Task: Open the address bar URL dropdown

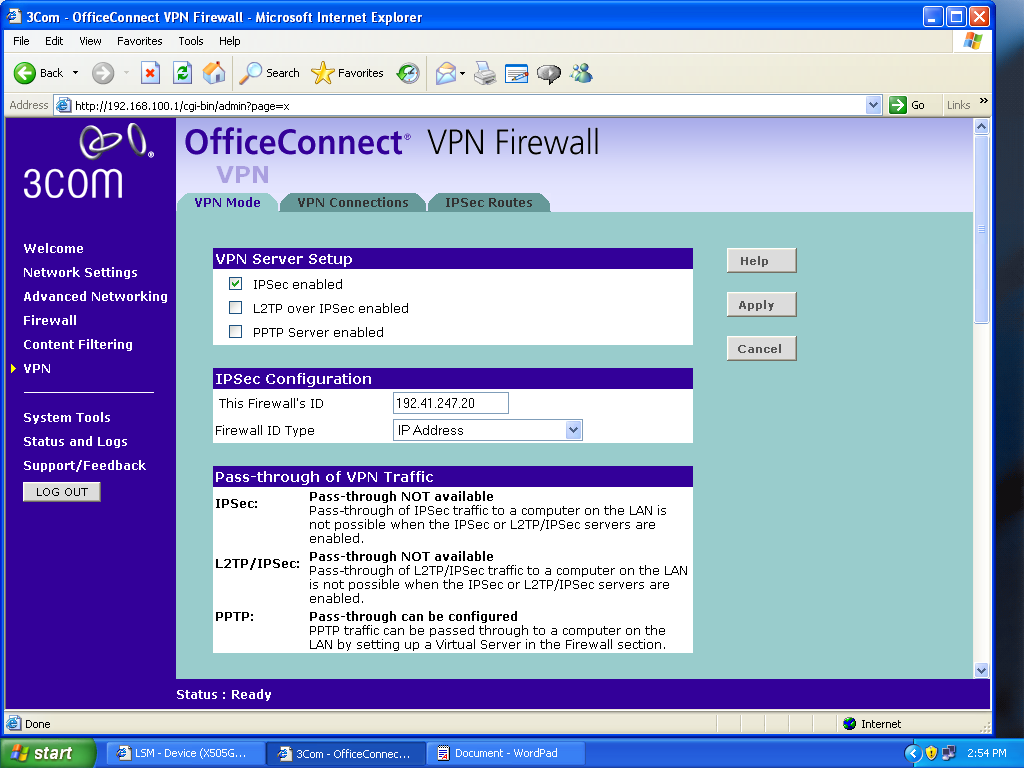Action: pyautogui.click(x=873, y=105)
